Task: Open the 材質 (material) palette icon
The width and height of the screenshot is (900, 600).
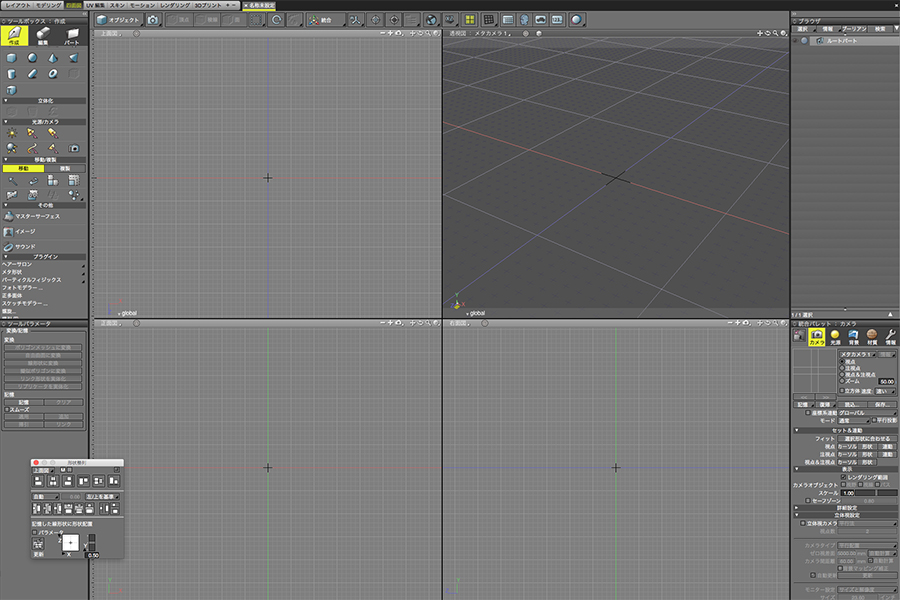Action: (871, 336)
